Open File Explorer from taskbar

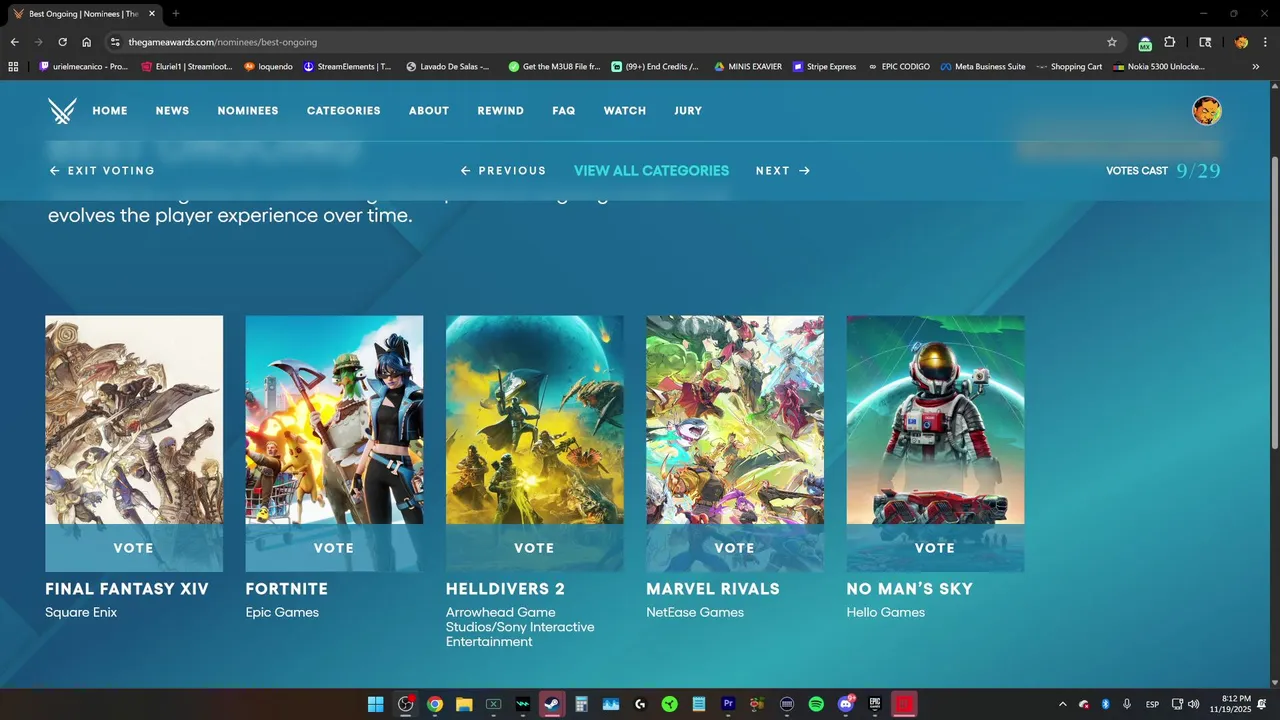tap(464, 704)
